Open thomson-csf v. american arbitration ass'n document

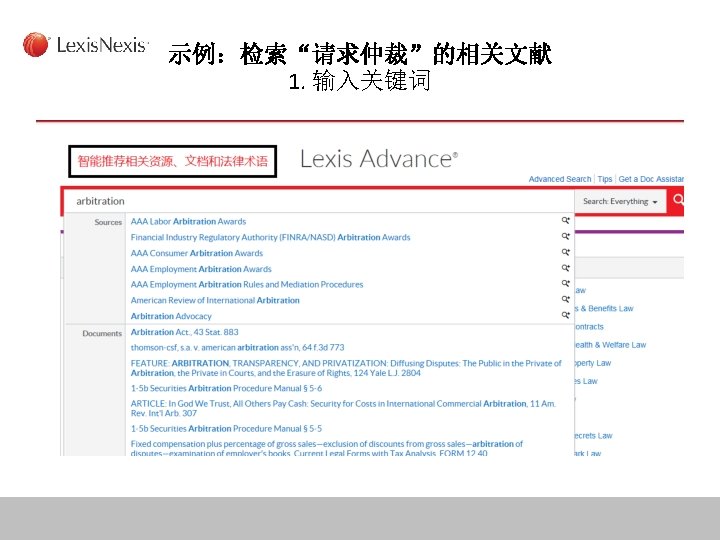point(237,348)
